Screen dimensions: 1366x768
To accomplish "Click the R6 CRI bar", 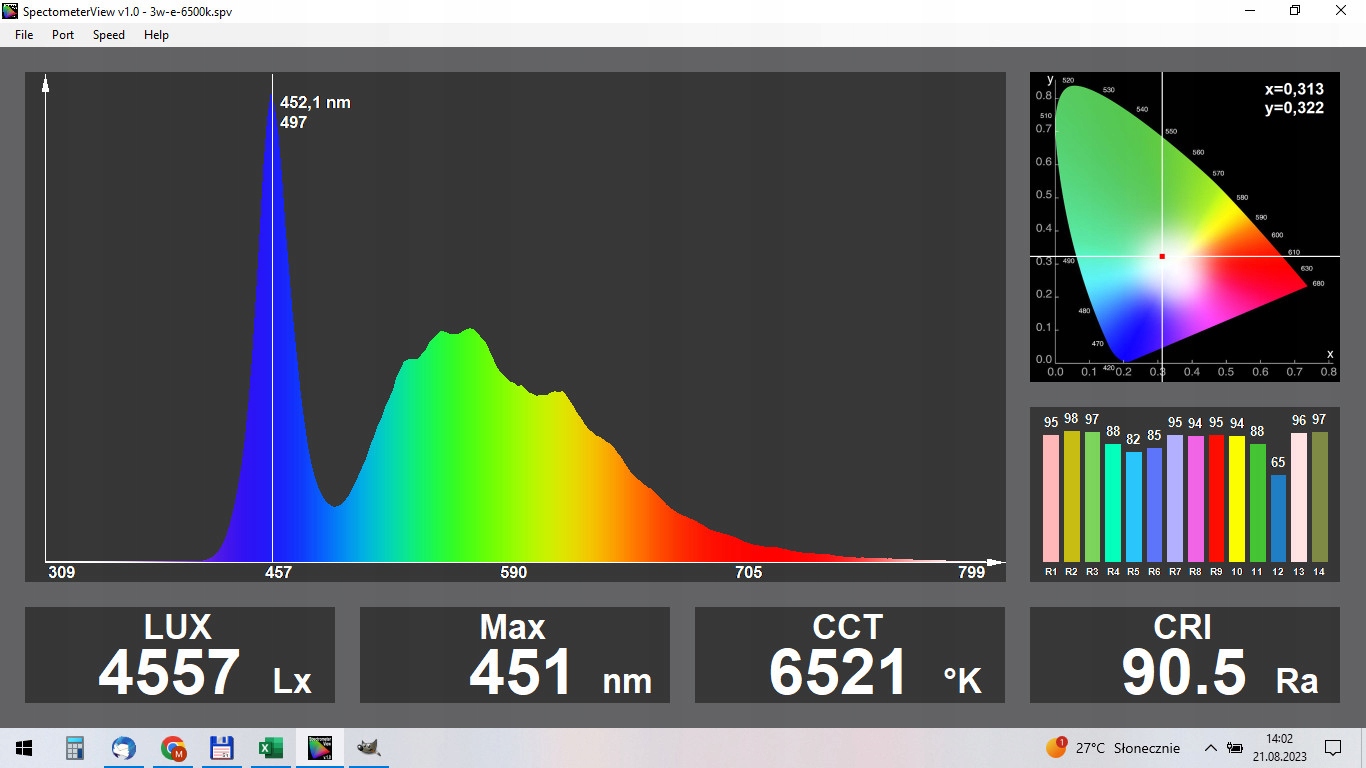I will pos(1155,505).
